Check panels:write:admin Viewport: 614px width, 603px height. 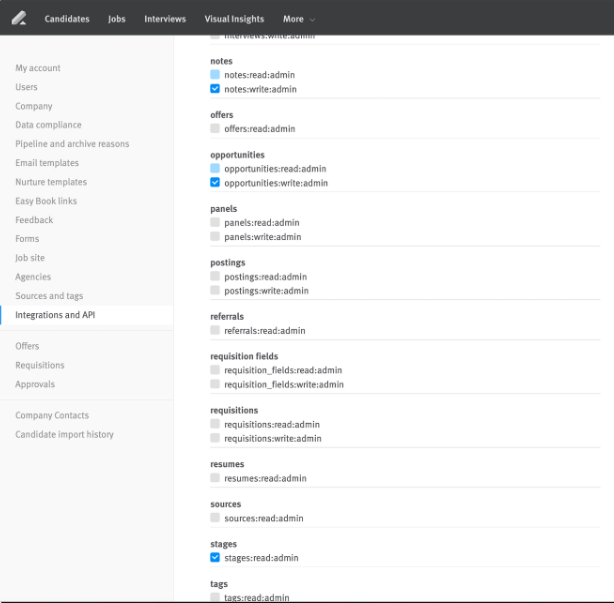(215, 236)
